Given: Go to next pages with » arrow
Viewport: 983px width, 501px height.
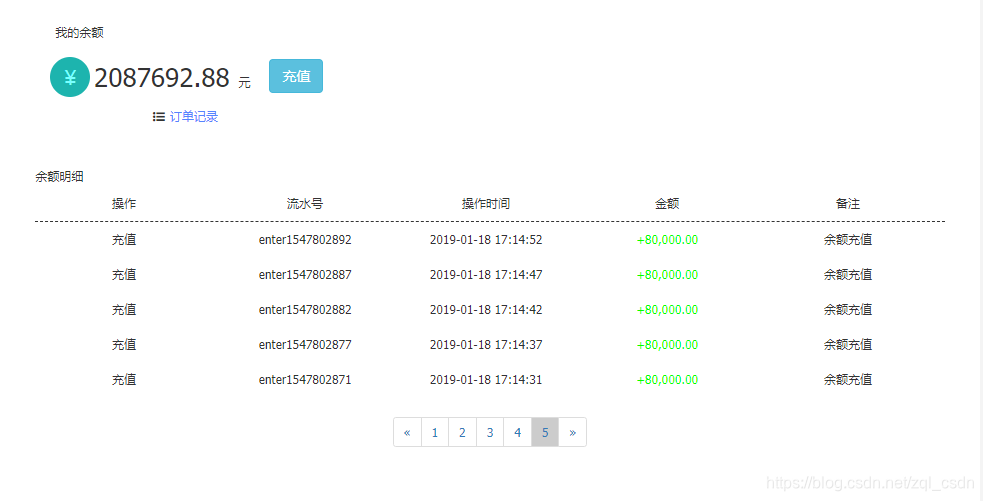Looking at the screenshot, I should click(x=572, y=432).
